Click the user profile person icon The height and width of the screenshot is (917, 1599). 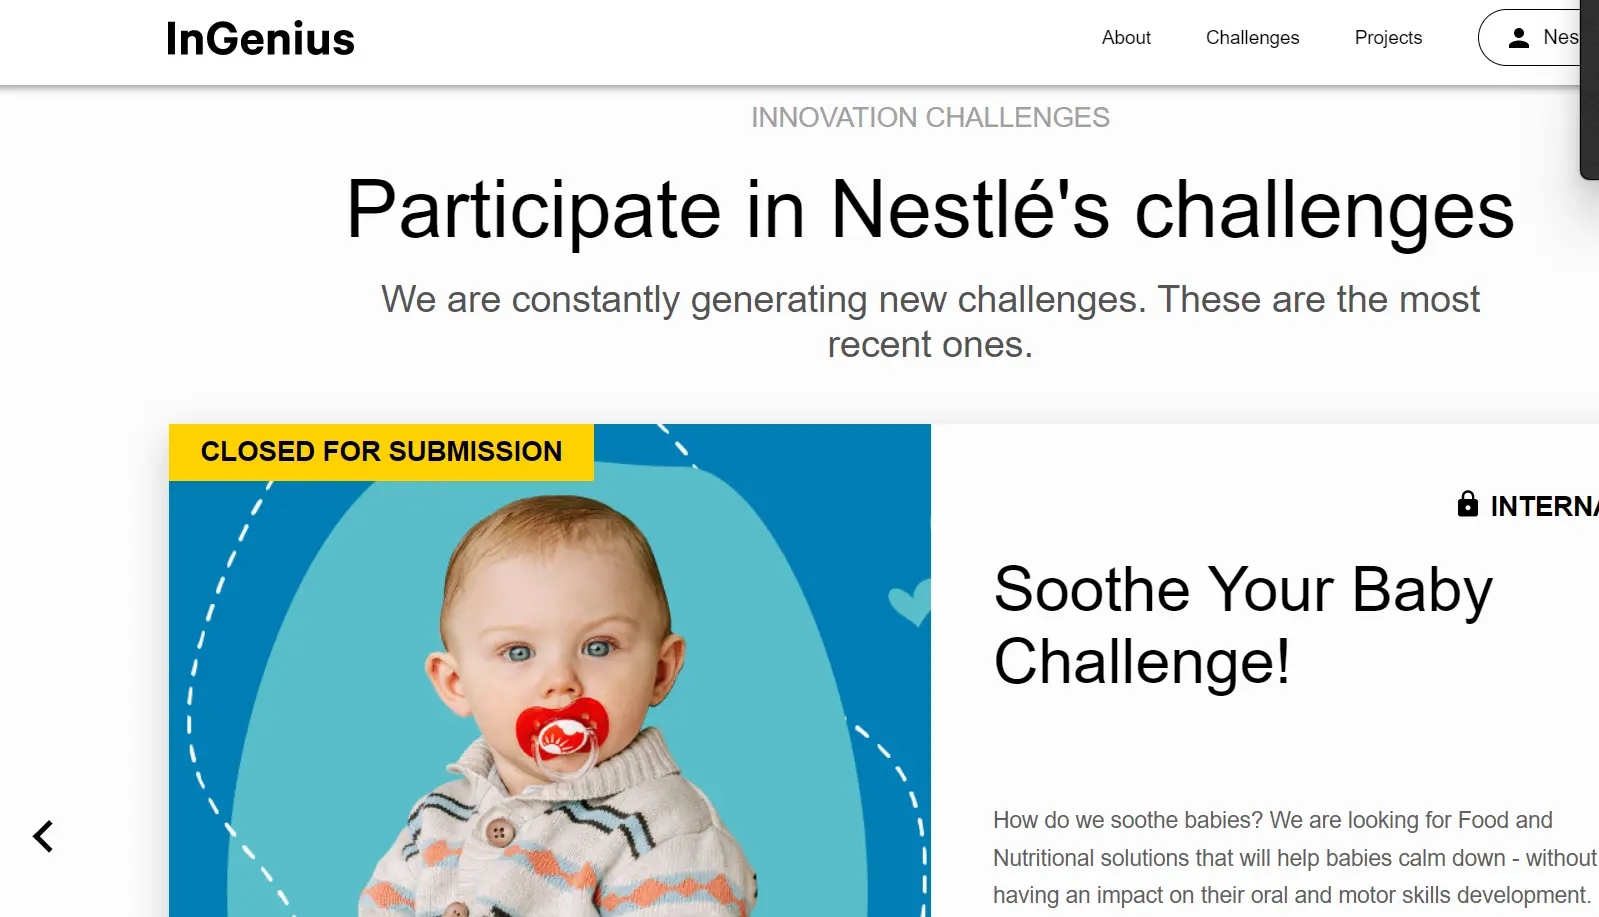tap(1519, 38)
